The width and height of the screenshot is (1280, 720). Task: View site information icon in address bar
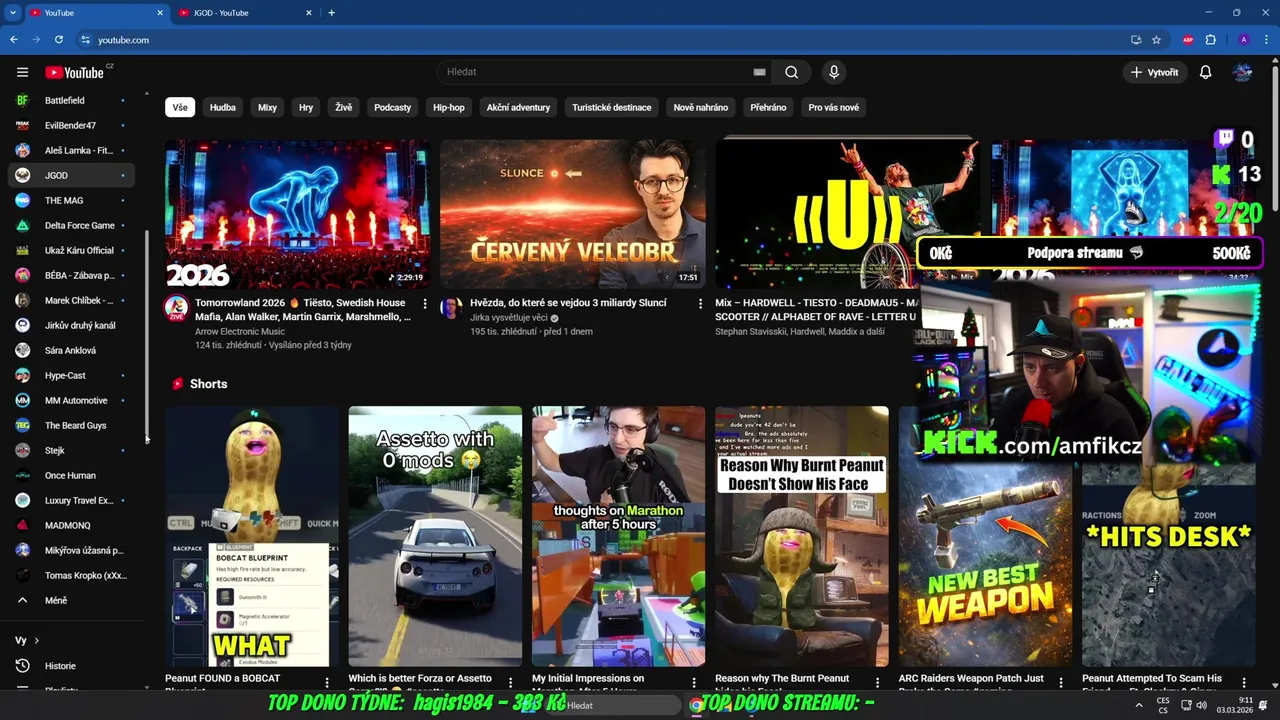point(85,40)
